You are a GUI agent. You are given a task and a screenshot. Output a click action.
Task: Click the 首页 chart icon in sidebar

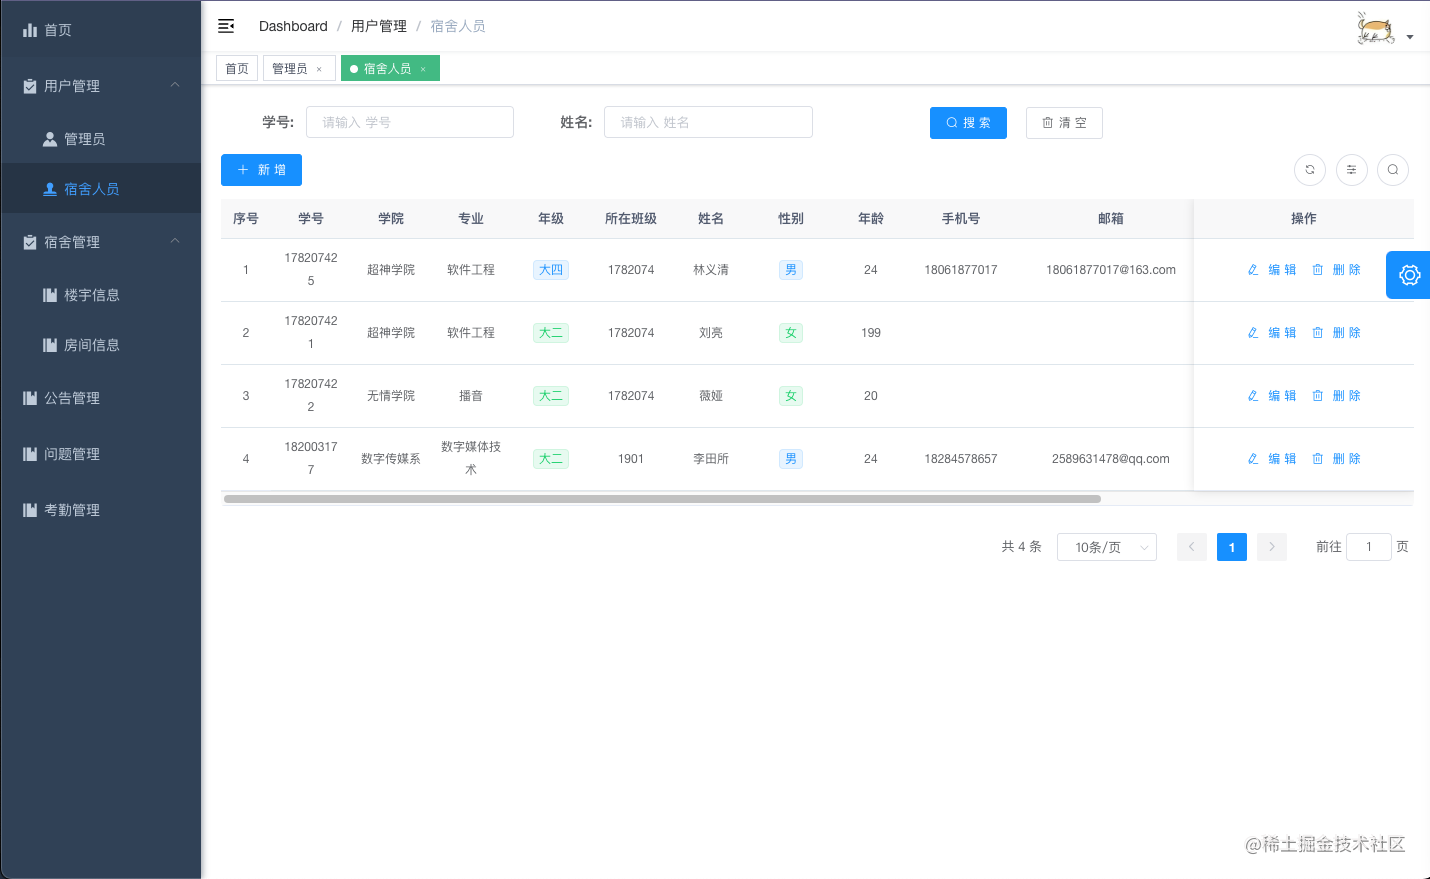tap(30, 30)
